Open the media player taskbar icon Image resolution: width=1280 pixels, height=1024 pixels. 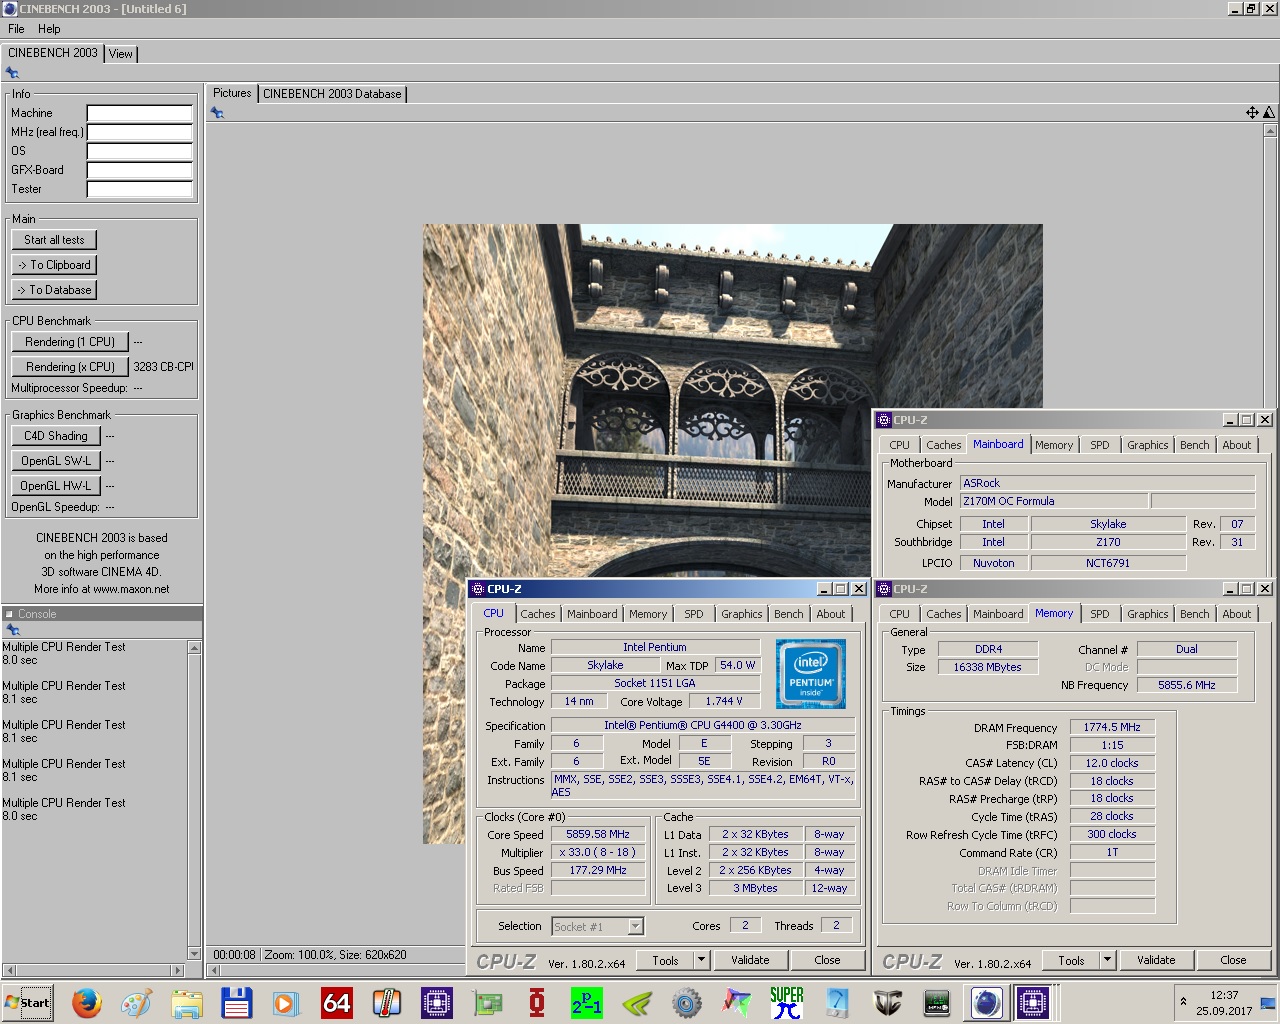tap(287, 1002)
